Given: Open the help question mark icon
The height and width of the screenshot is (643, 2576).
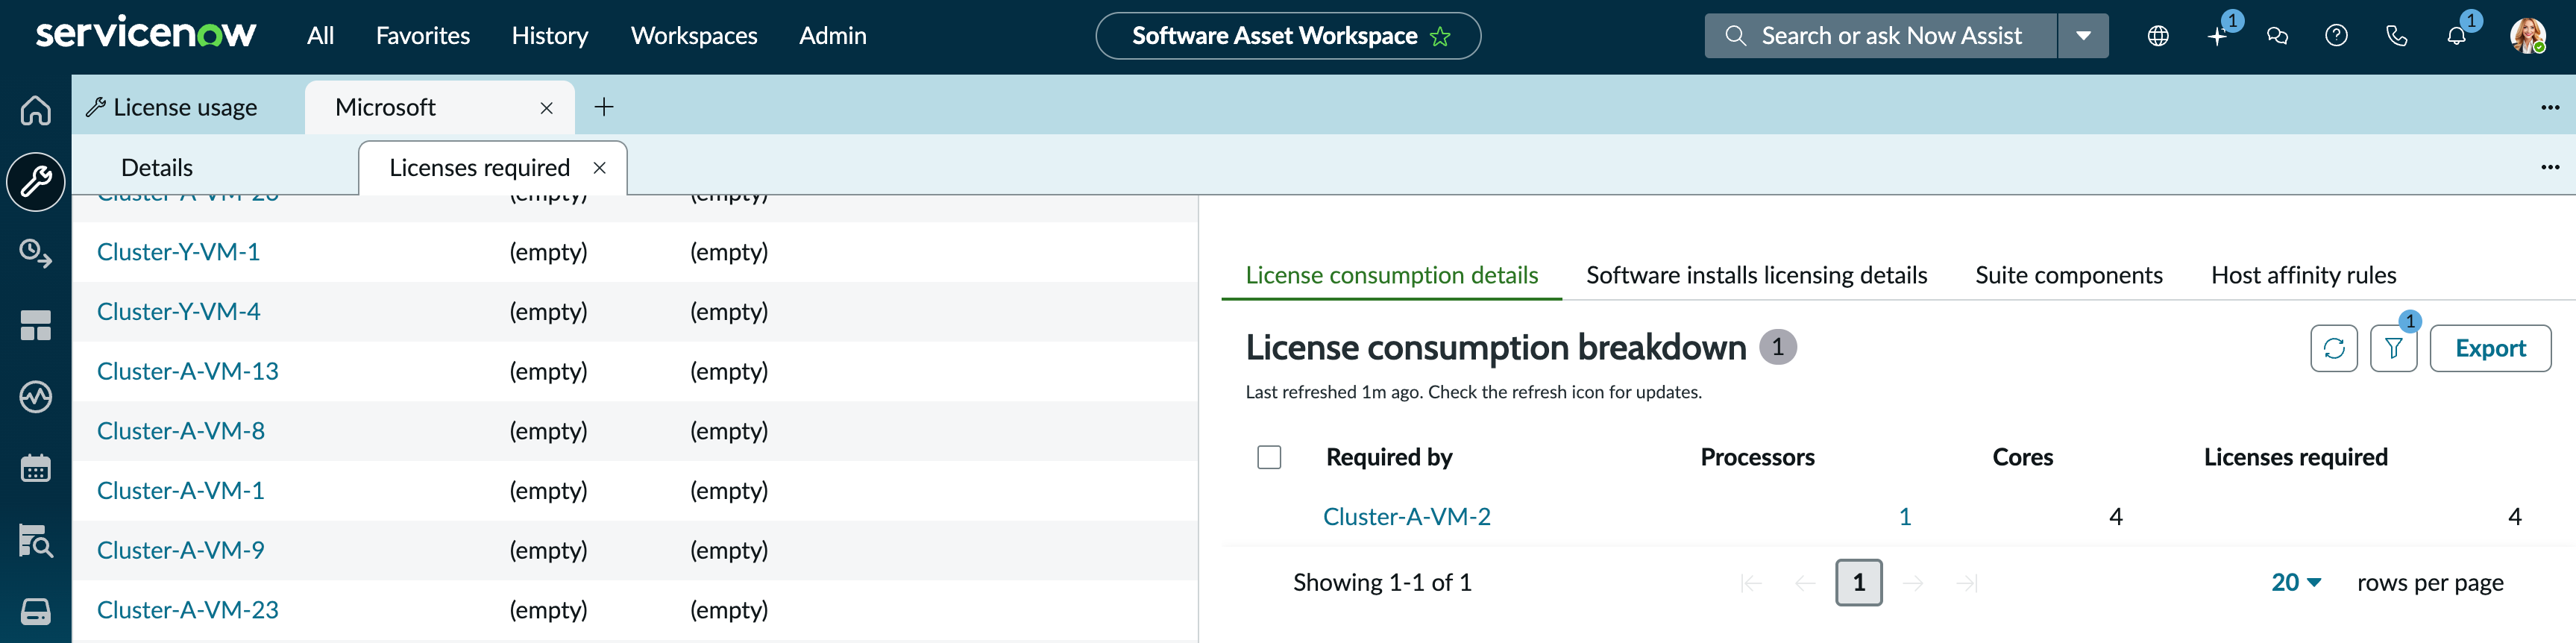Looking at the screenshot, I should click(2336, 36).
